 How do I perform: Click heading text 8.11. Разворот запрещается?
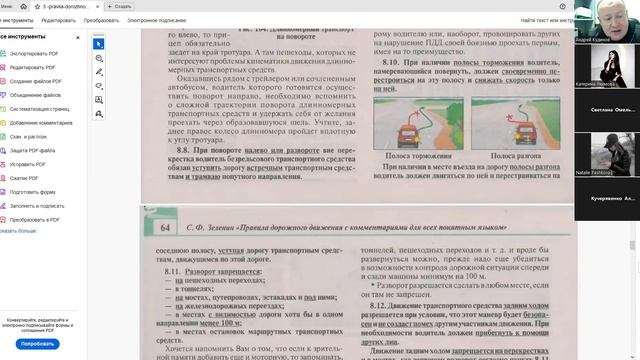[213, 271]
